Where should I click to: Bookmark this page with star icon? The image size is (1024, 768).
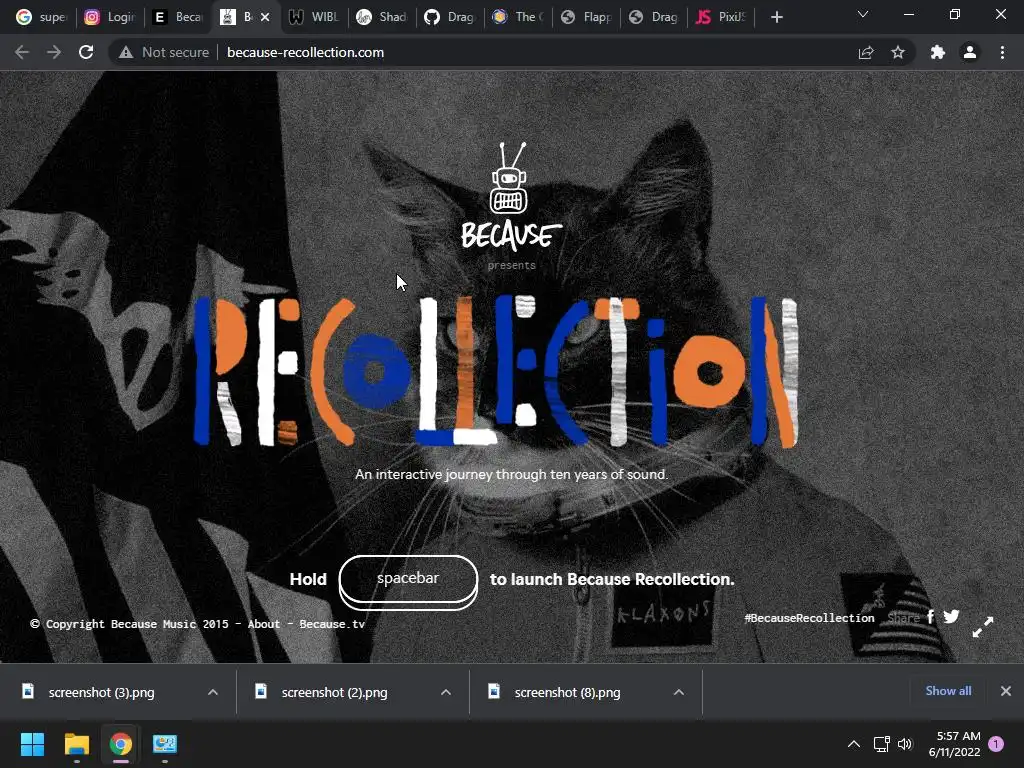(898, 52)
